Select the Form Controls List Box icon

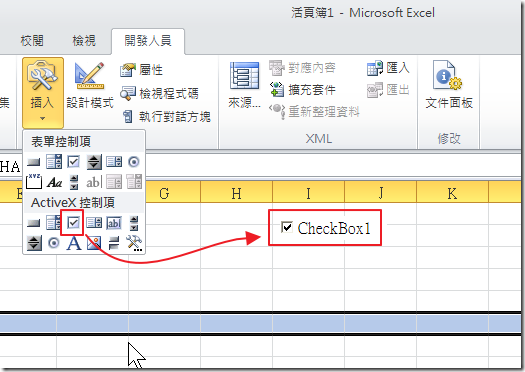click(114, 162)
